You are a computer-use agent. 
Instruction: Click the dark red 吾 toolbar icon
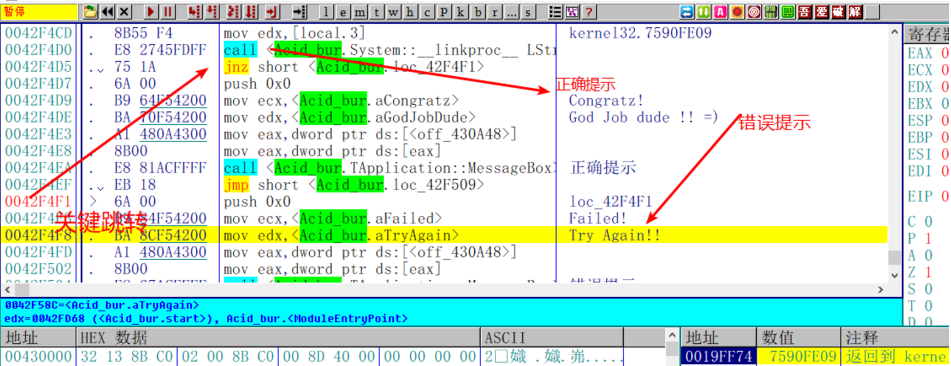[805, 12]
